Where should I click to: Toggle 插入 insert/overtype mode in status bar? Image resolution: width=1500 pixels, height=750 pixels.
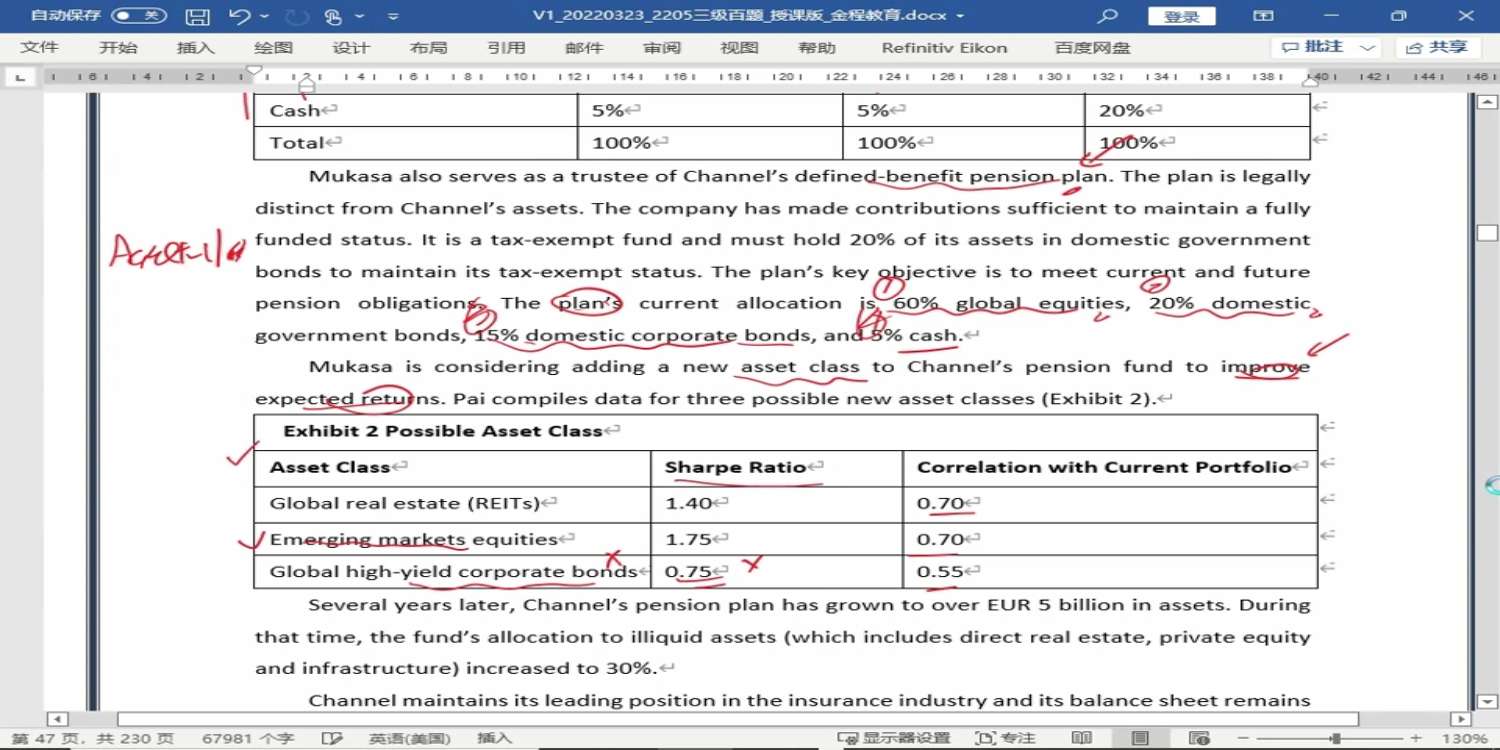click(x=494, y=738)
